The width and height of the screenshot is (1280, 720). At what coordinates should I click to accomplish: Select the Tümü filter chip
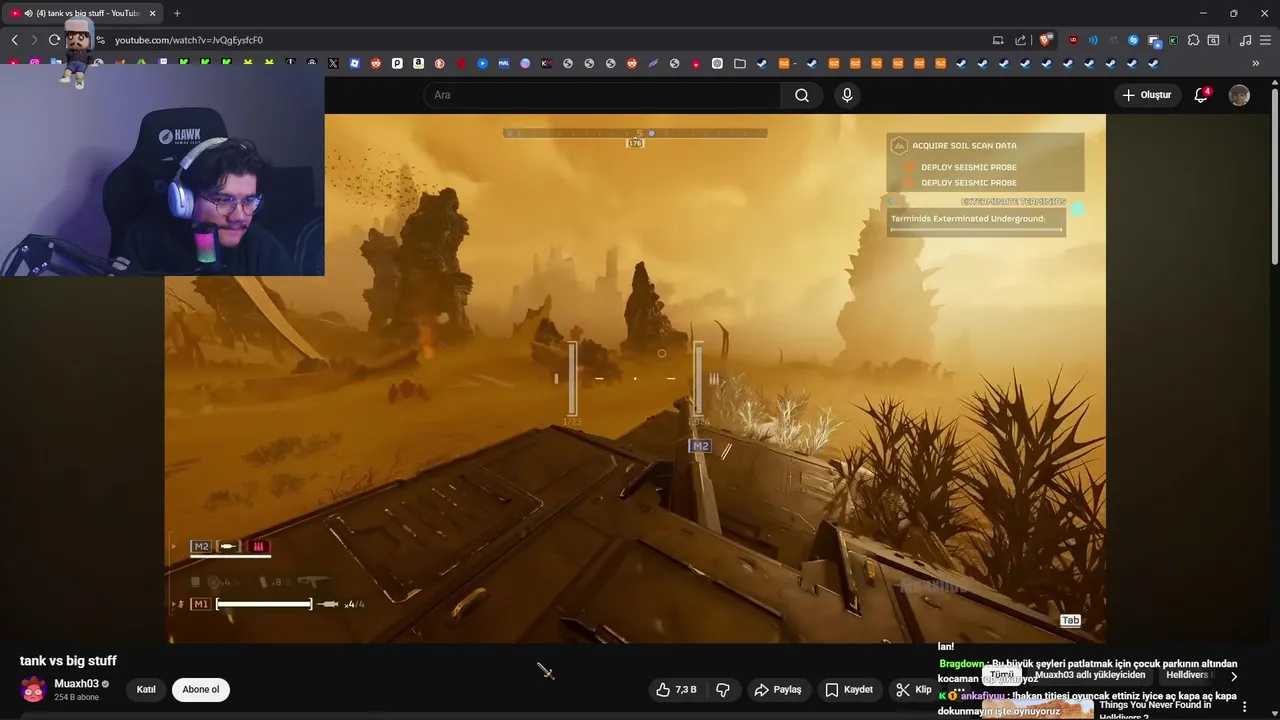(1002, 675)
